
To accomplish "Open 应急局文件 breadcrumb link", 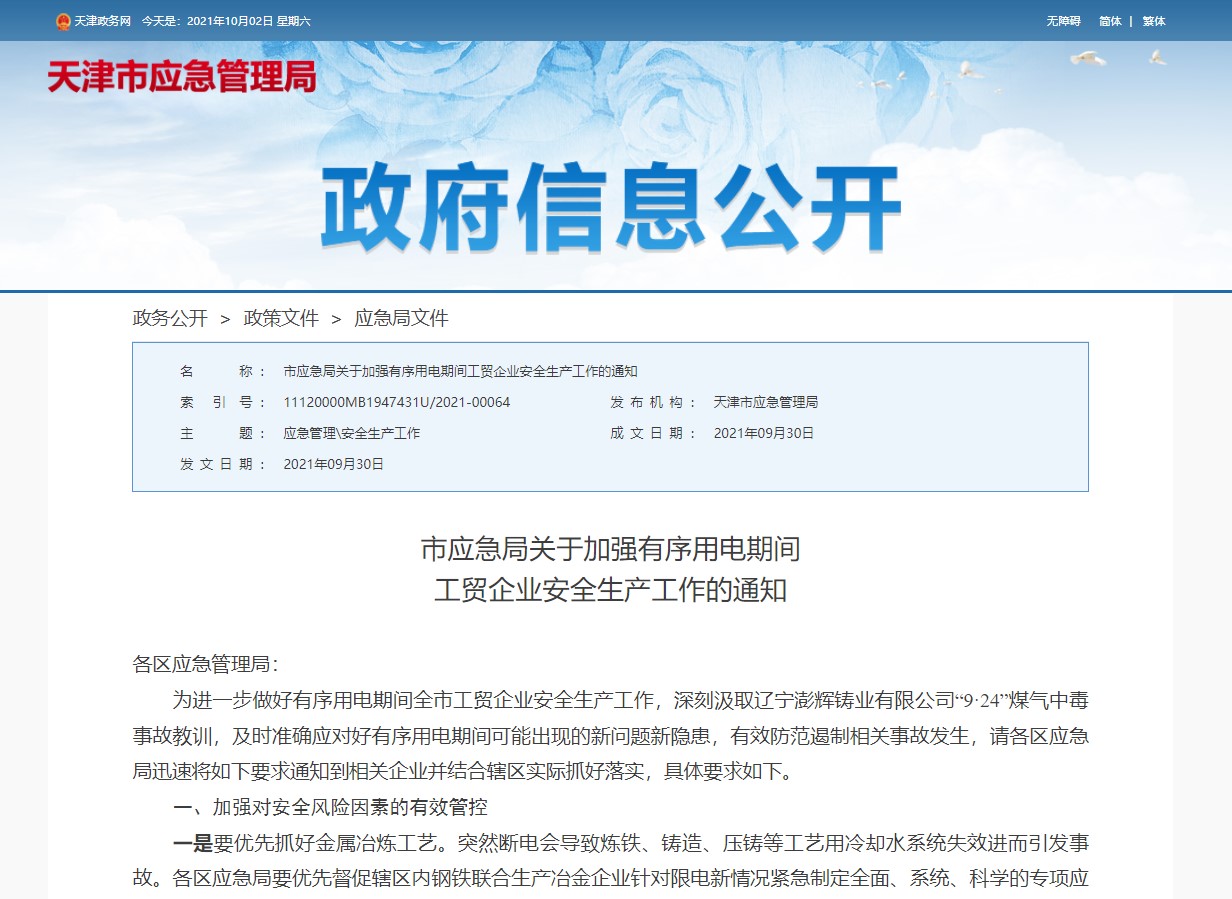I will coord(401,318).
